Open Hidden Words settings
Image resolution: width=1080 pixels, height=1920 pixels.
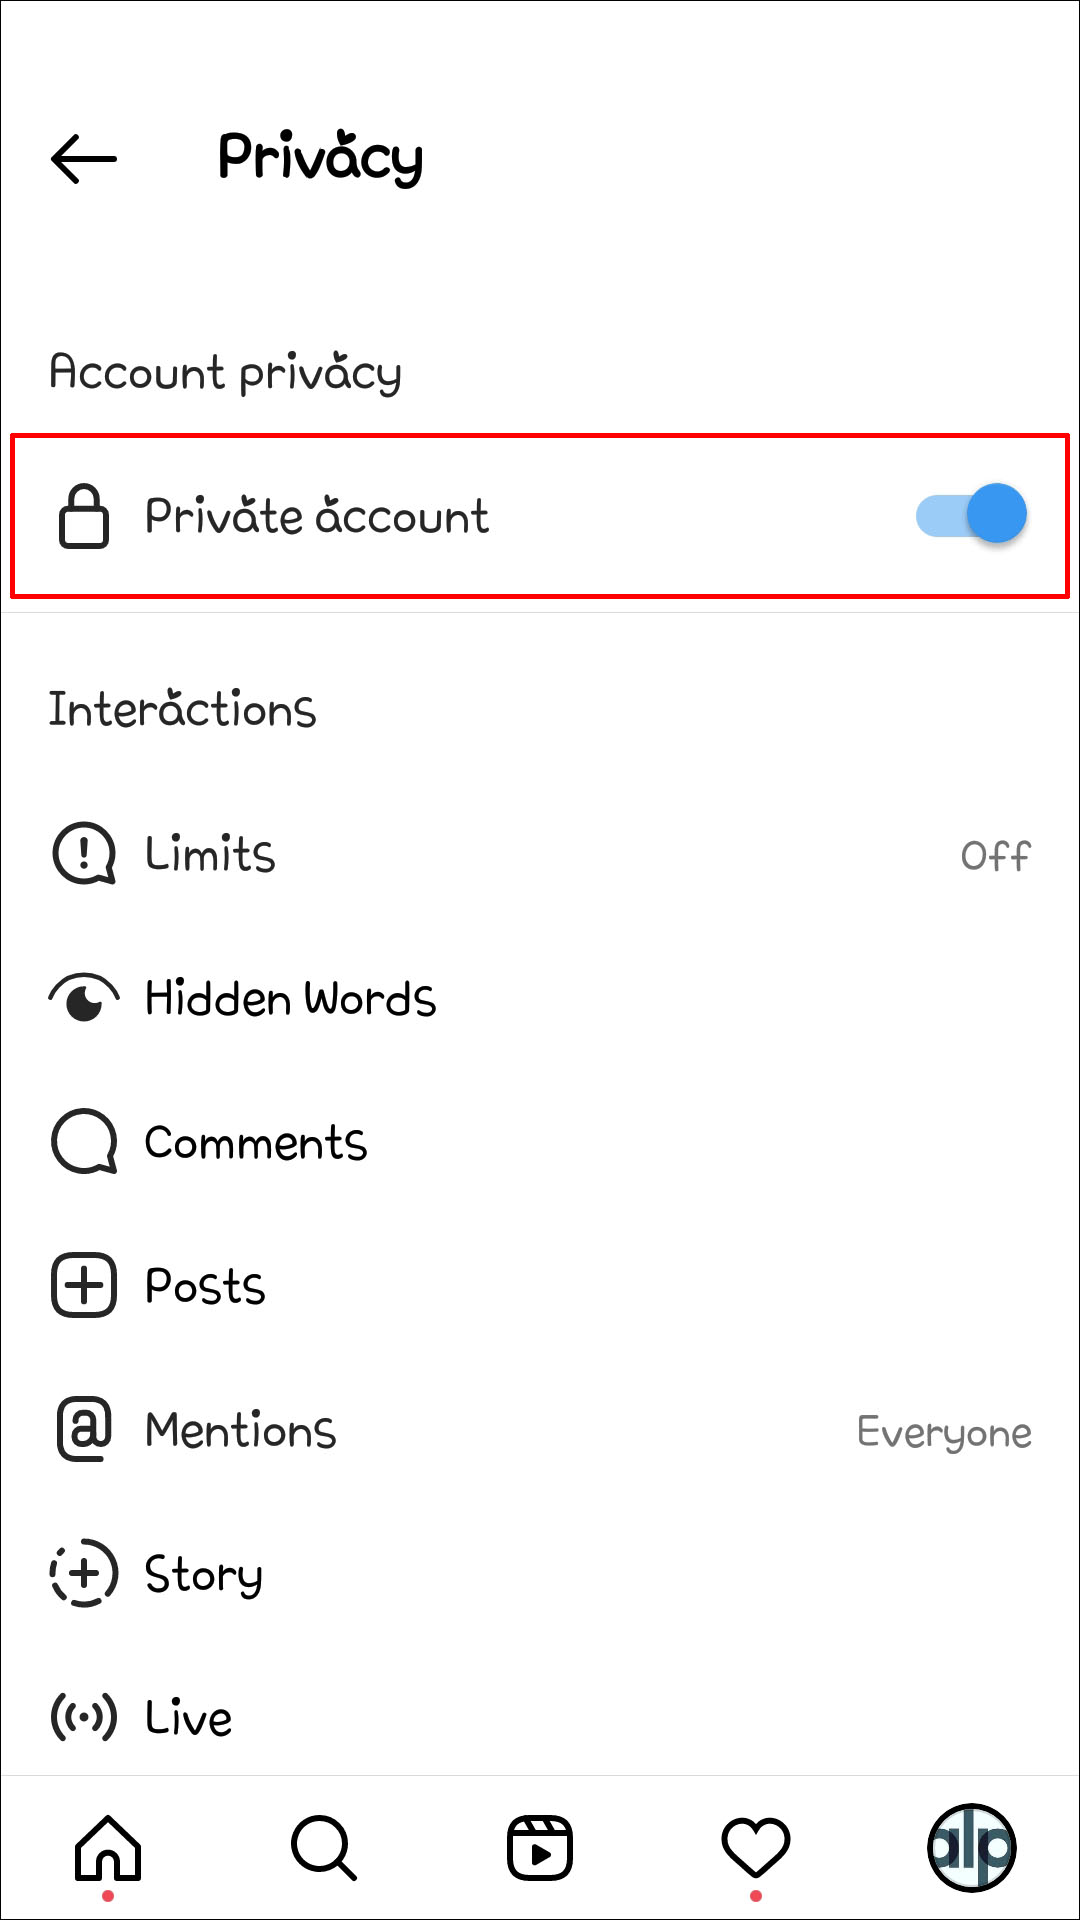point(291,998)
